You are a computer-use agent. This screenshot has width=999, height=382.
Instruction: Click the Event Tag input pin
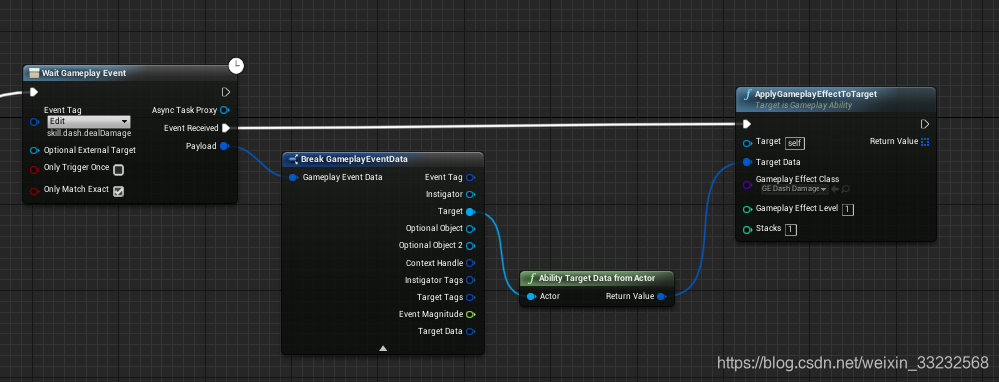[x=34, y=122]
